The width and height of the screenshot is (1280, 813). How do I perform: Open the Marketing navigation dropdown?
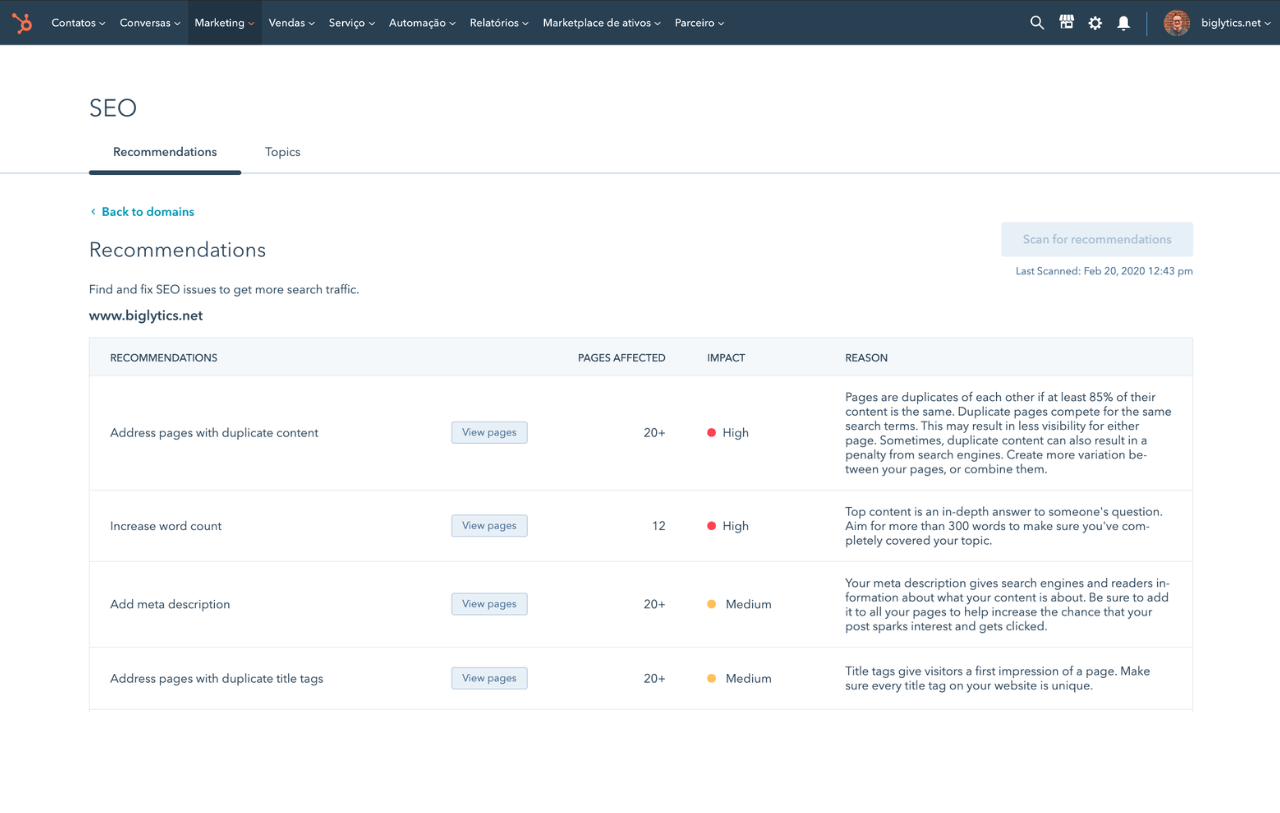(x=224, y=22)
